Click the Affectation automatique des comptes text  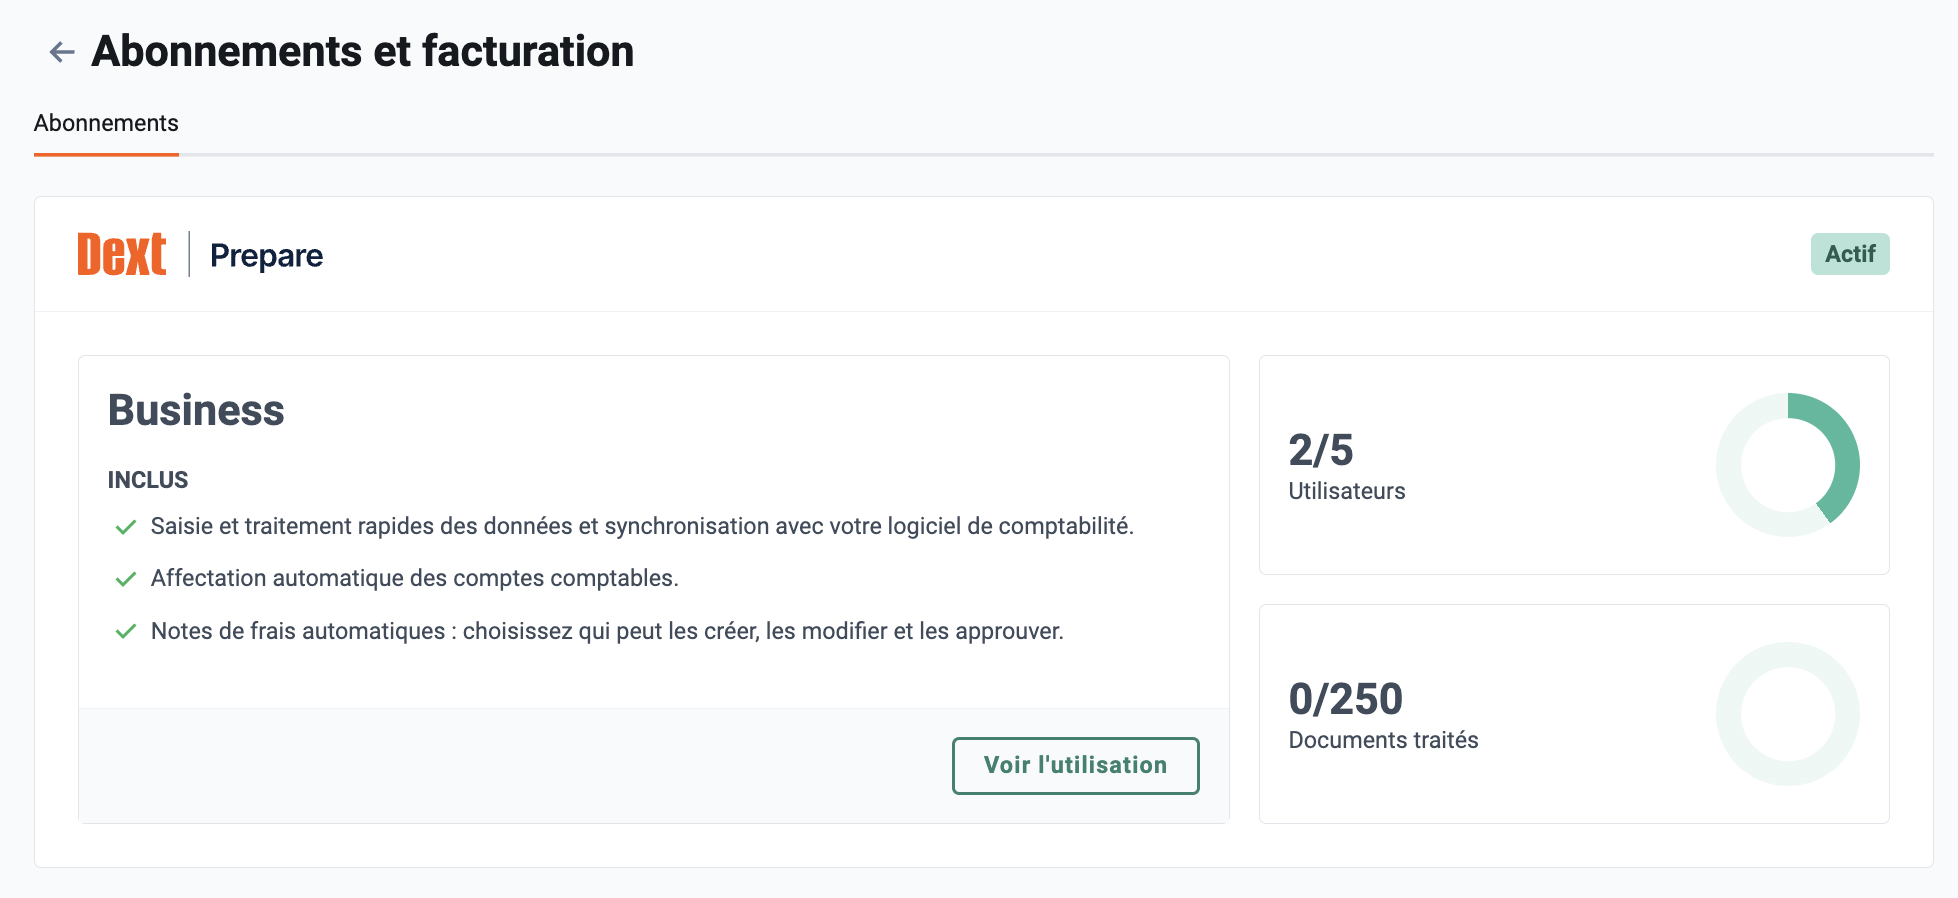coord(414,578)
